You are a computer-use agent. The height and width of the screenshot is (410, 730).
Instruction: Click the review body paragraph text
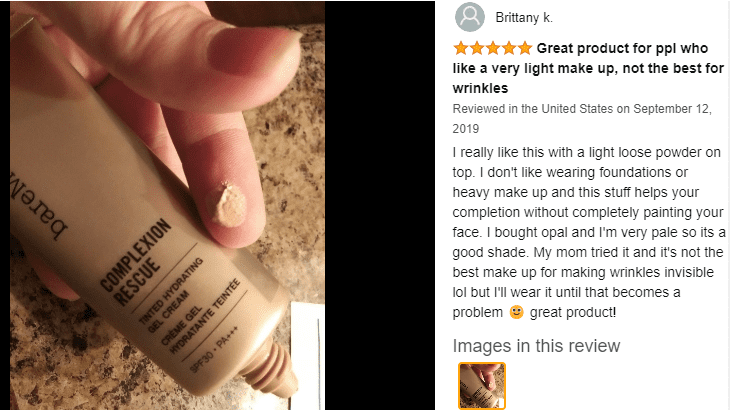[x=589, y=232]
